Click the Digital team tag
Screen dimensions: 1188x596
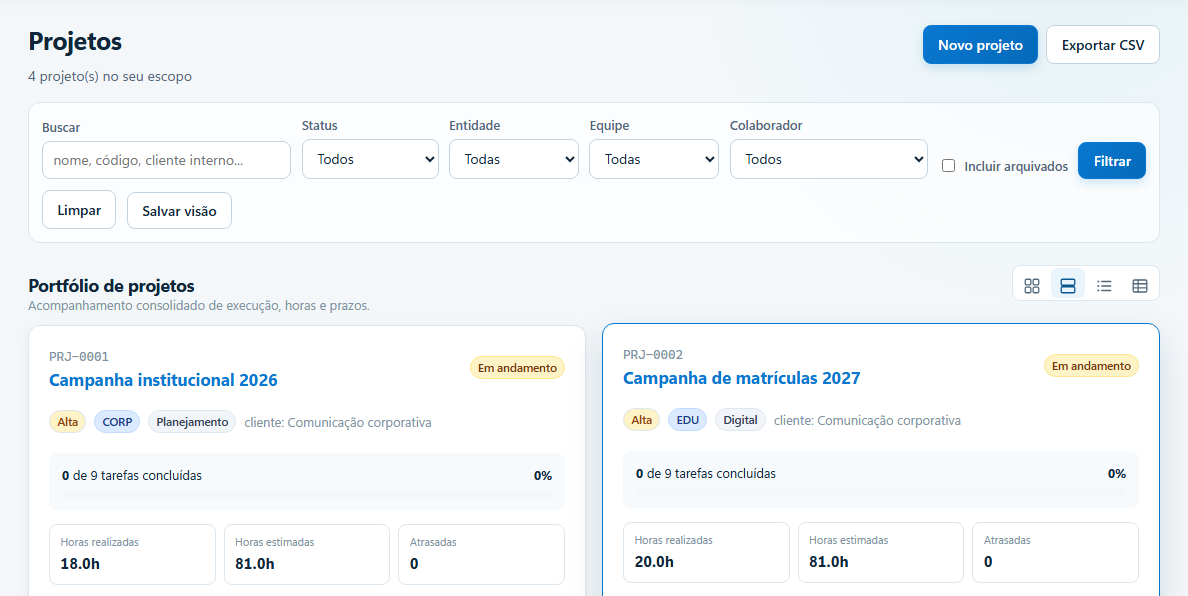[x=740, y=420]
